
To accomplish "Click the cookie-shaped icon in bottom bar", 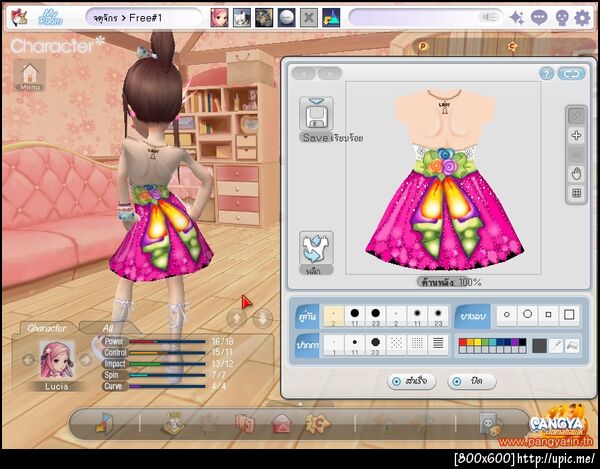I will pos(318,423).
